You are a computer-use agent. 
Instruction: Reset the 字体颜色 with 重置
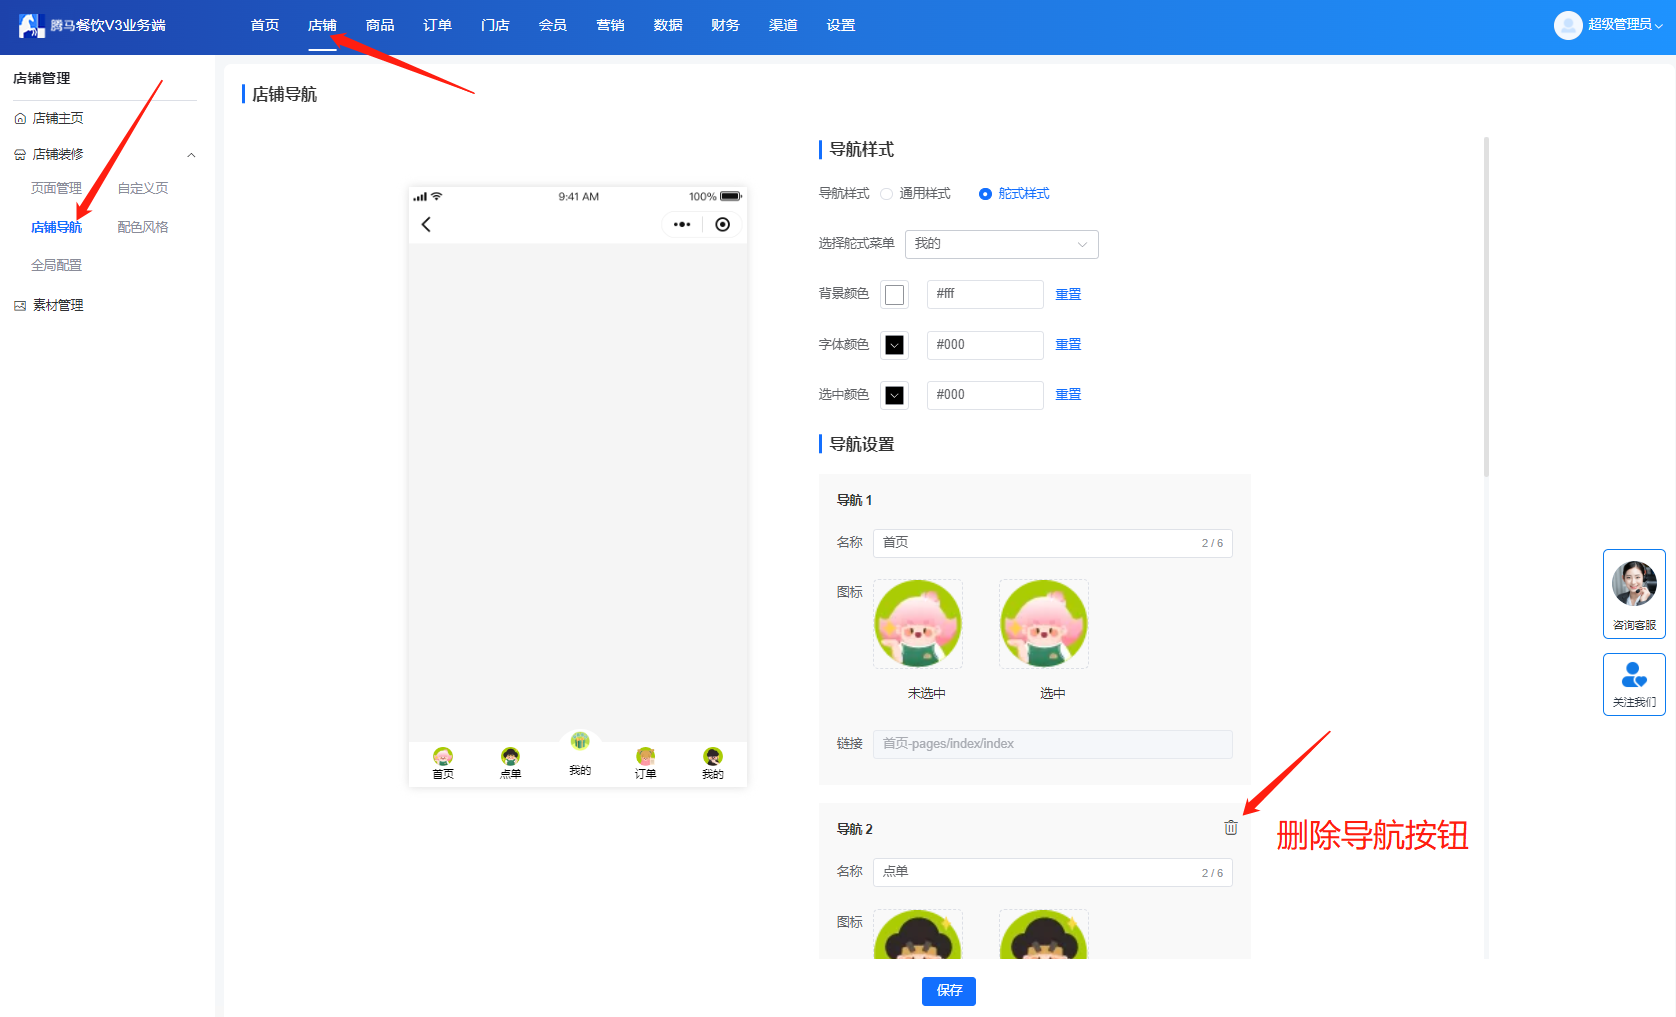(1068, 344)
